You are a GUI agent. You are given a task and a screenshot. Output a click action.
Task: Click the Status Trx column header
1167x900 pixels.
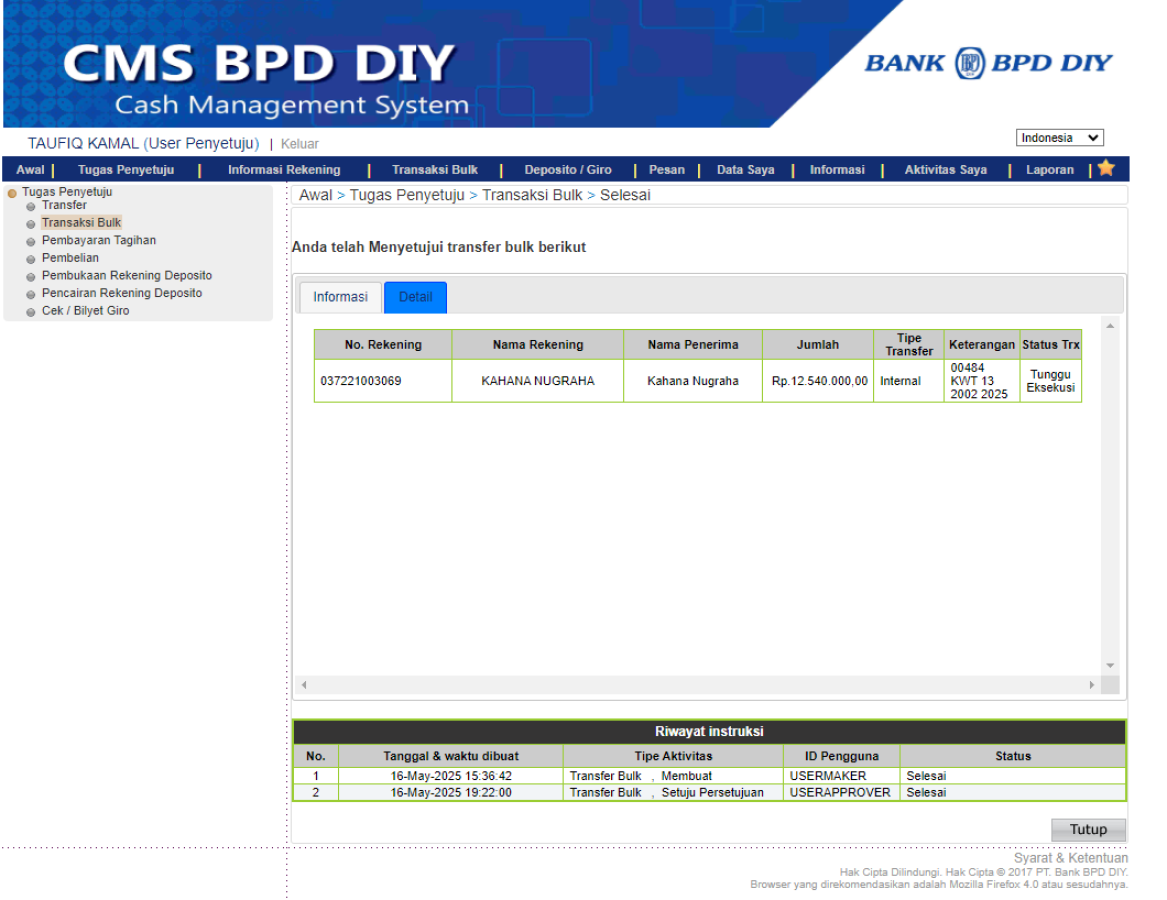pyautogui.click(x=1050, y=345)
